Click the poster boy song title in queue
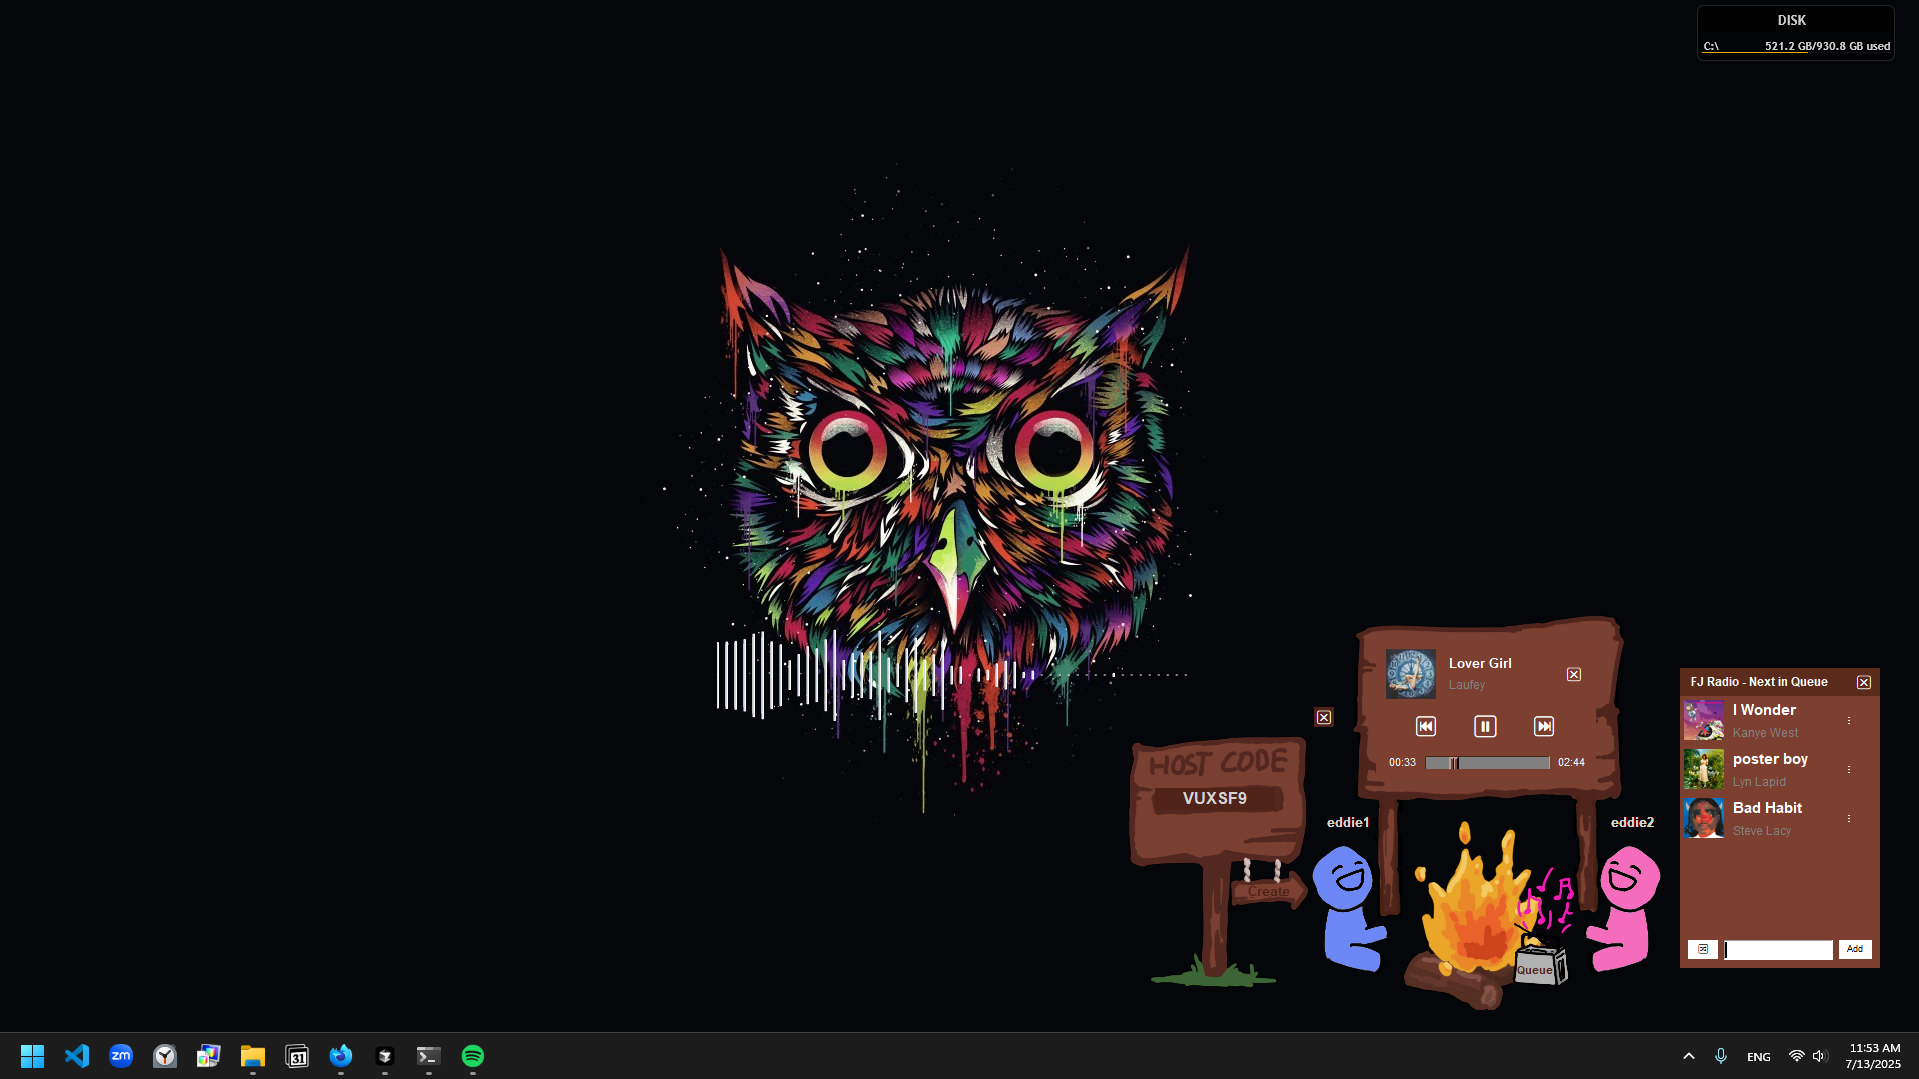1919x1079 pixels. coord(1770,759)
